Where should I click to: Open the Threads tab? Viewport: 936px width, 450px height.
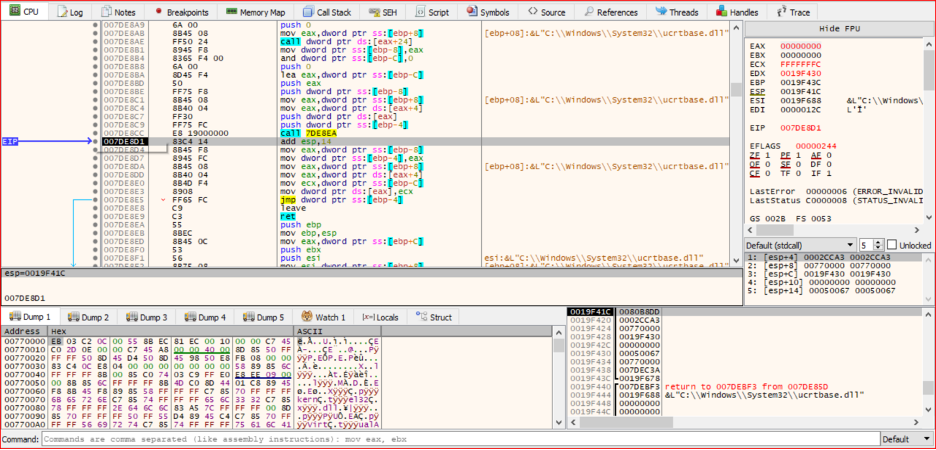coord(677,12)
